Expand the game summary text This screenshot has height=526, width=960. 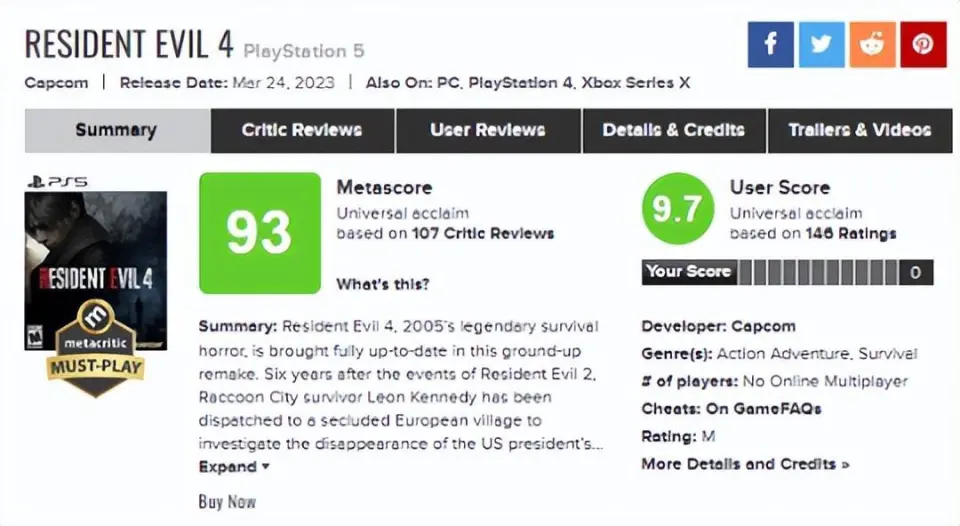coord(234,467)
